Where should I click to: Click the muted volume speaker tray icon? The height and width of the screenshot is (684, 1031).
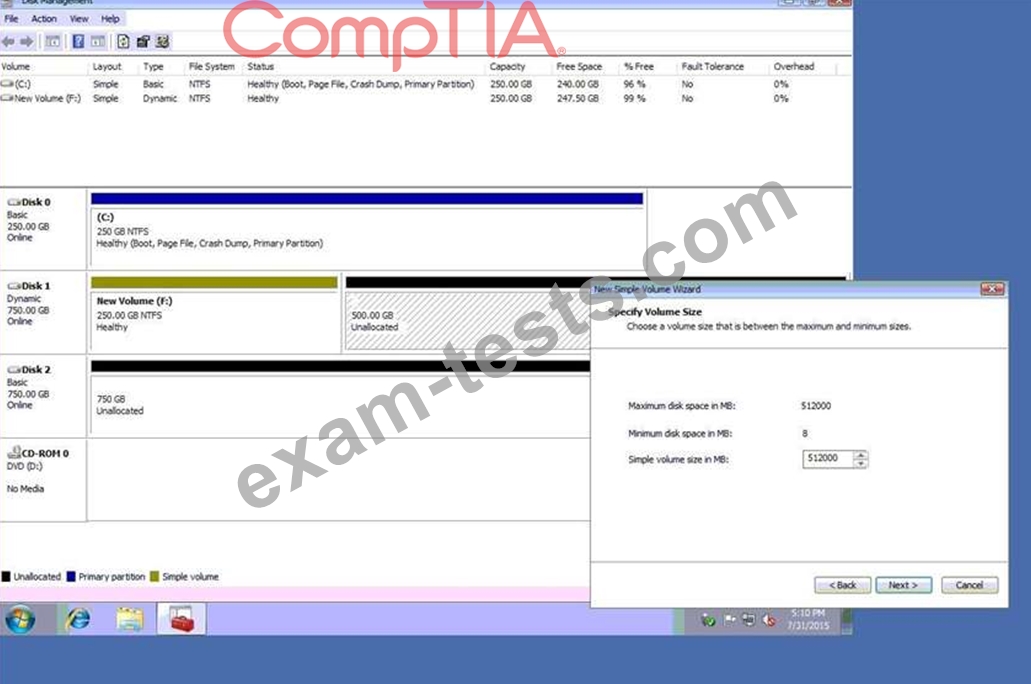click(769, 620)
